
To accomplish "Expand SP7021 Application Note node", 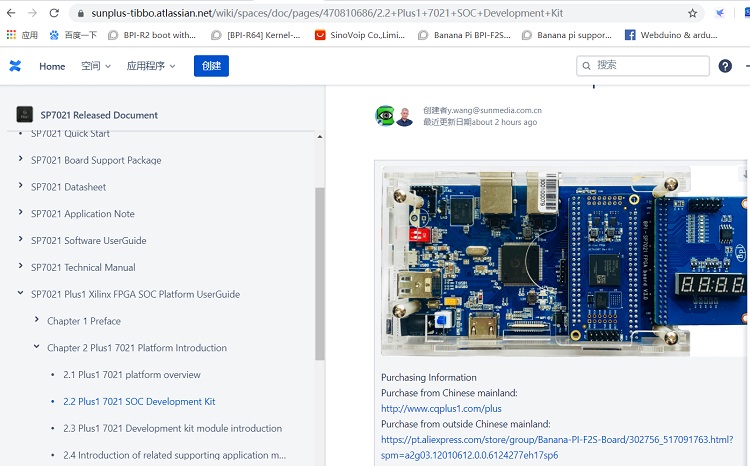I will tap(20, 212).
